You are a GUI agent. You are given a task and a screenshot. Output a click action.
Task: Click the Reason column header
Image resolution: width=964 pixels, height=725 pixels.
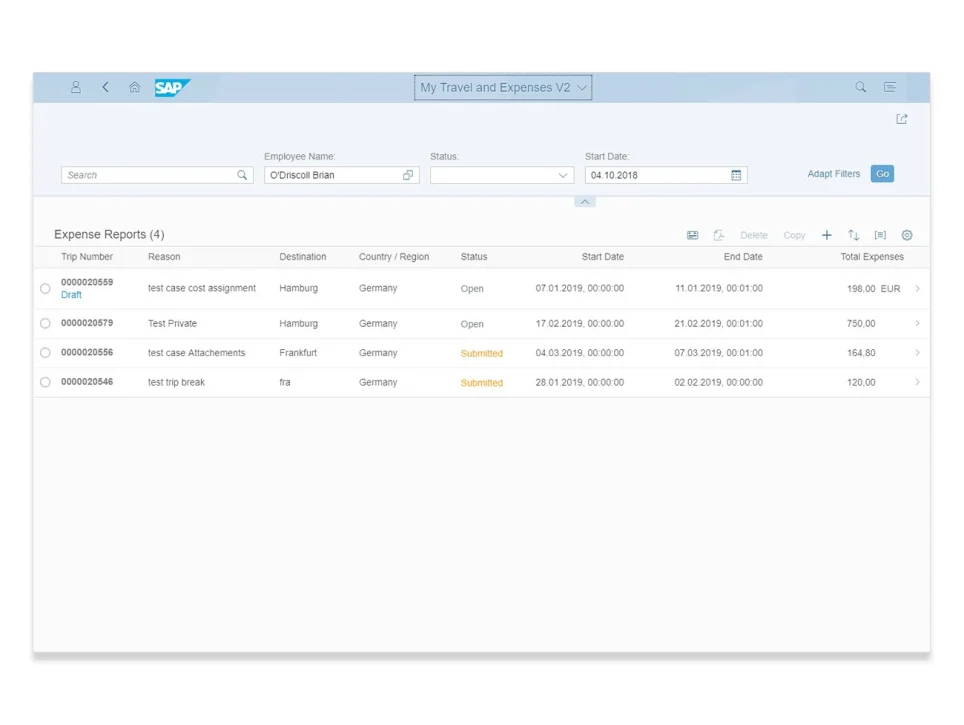(x=164, y=257)
